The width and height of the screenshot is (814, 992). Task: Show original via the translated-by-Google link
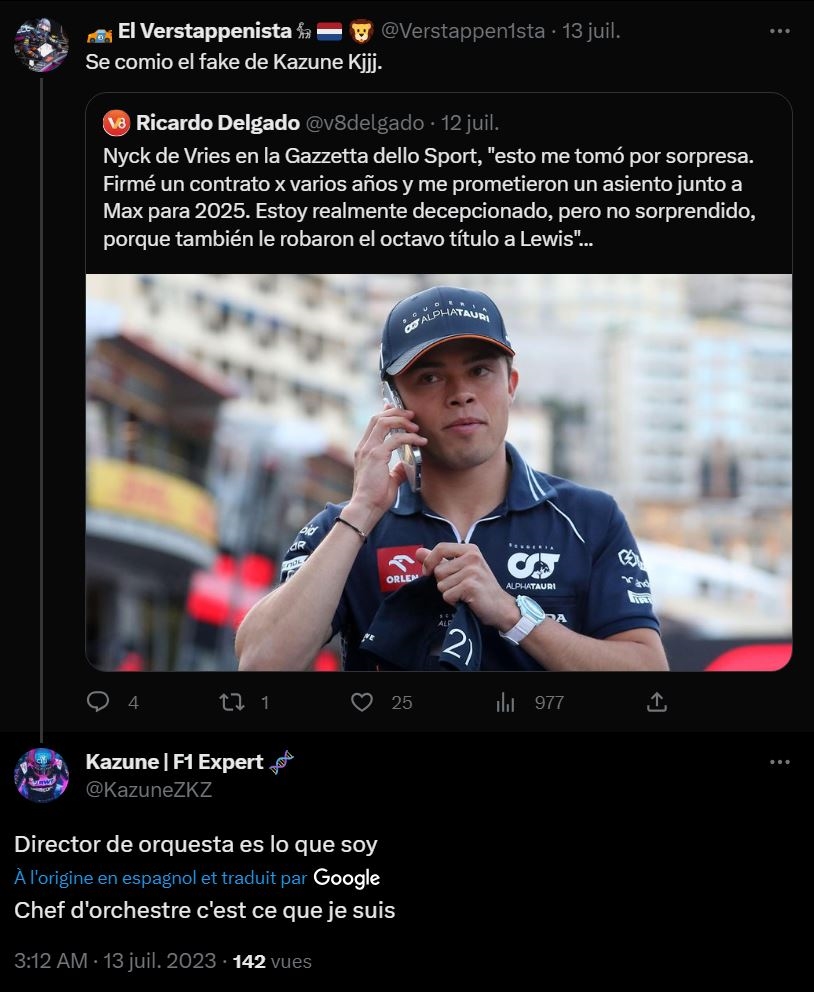point(160,878)
